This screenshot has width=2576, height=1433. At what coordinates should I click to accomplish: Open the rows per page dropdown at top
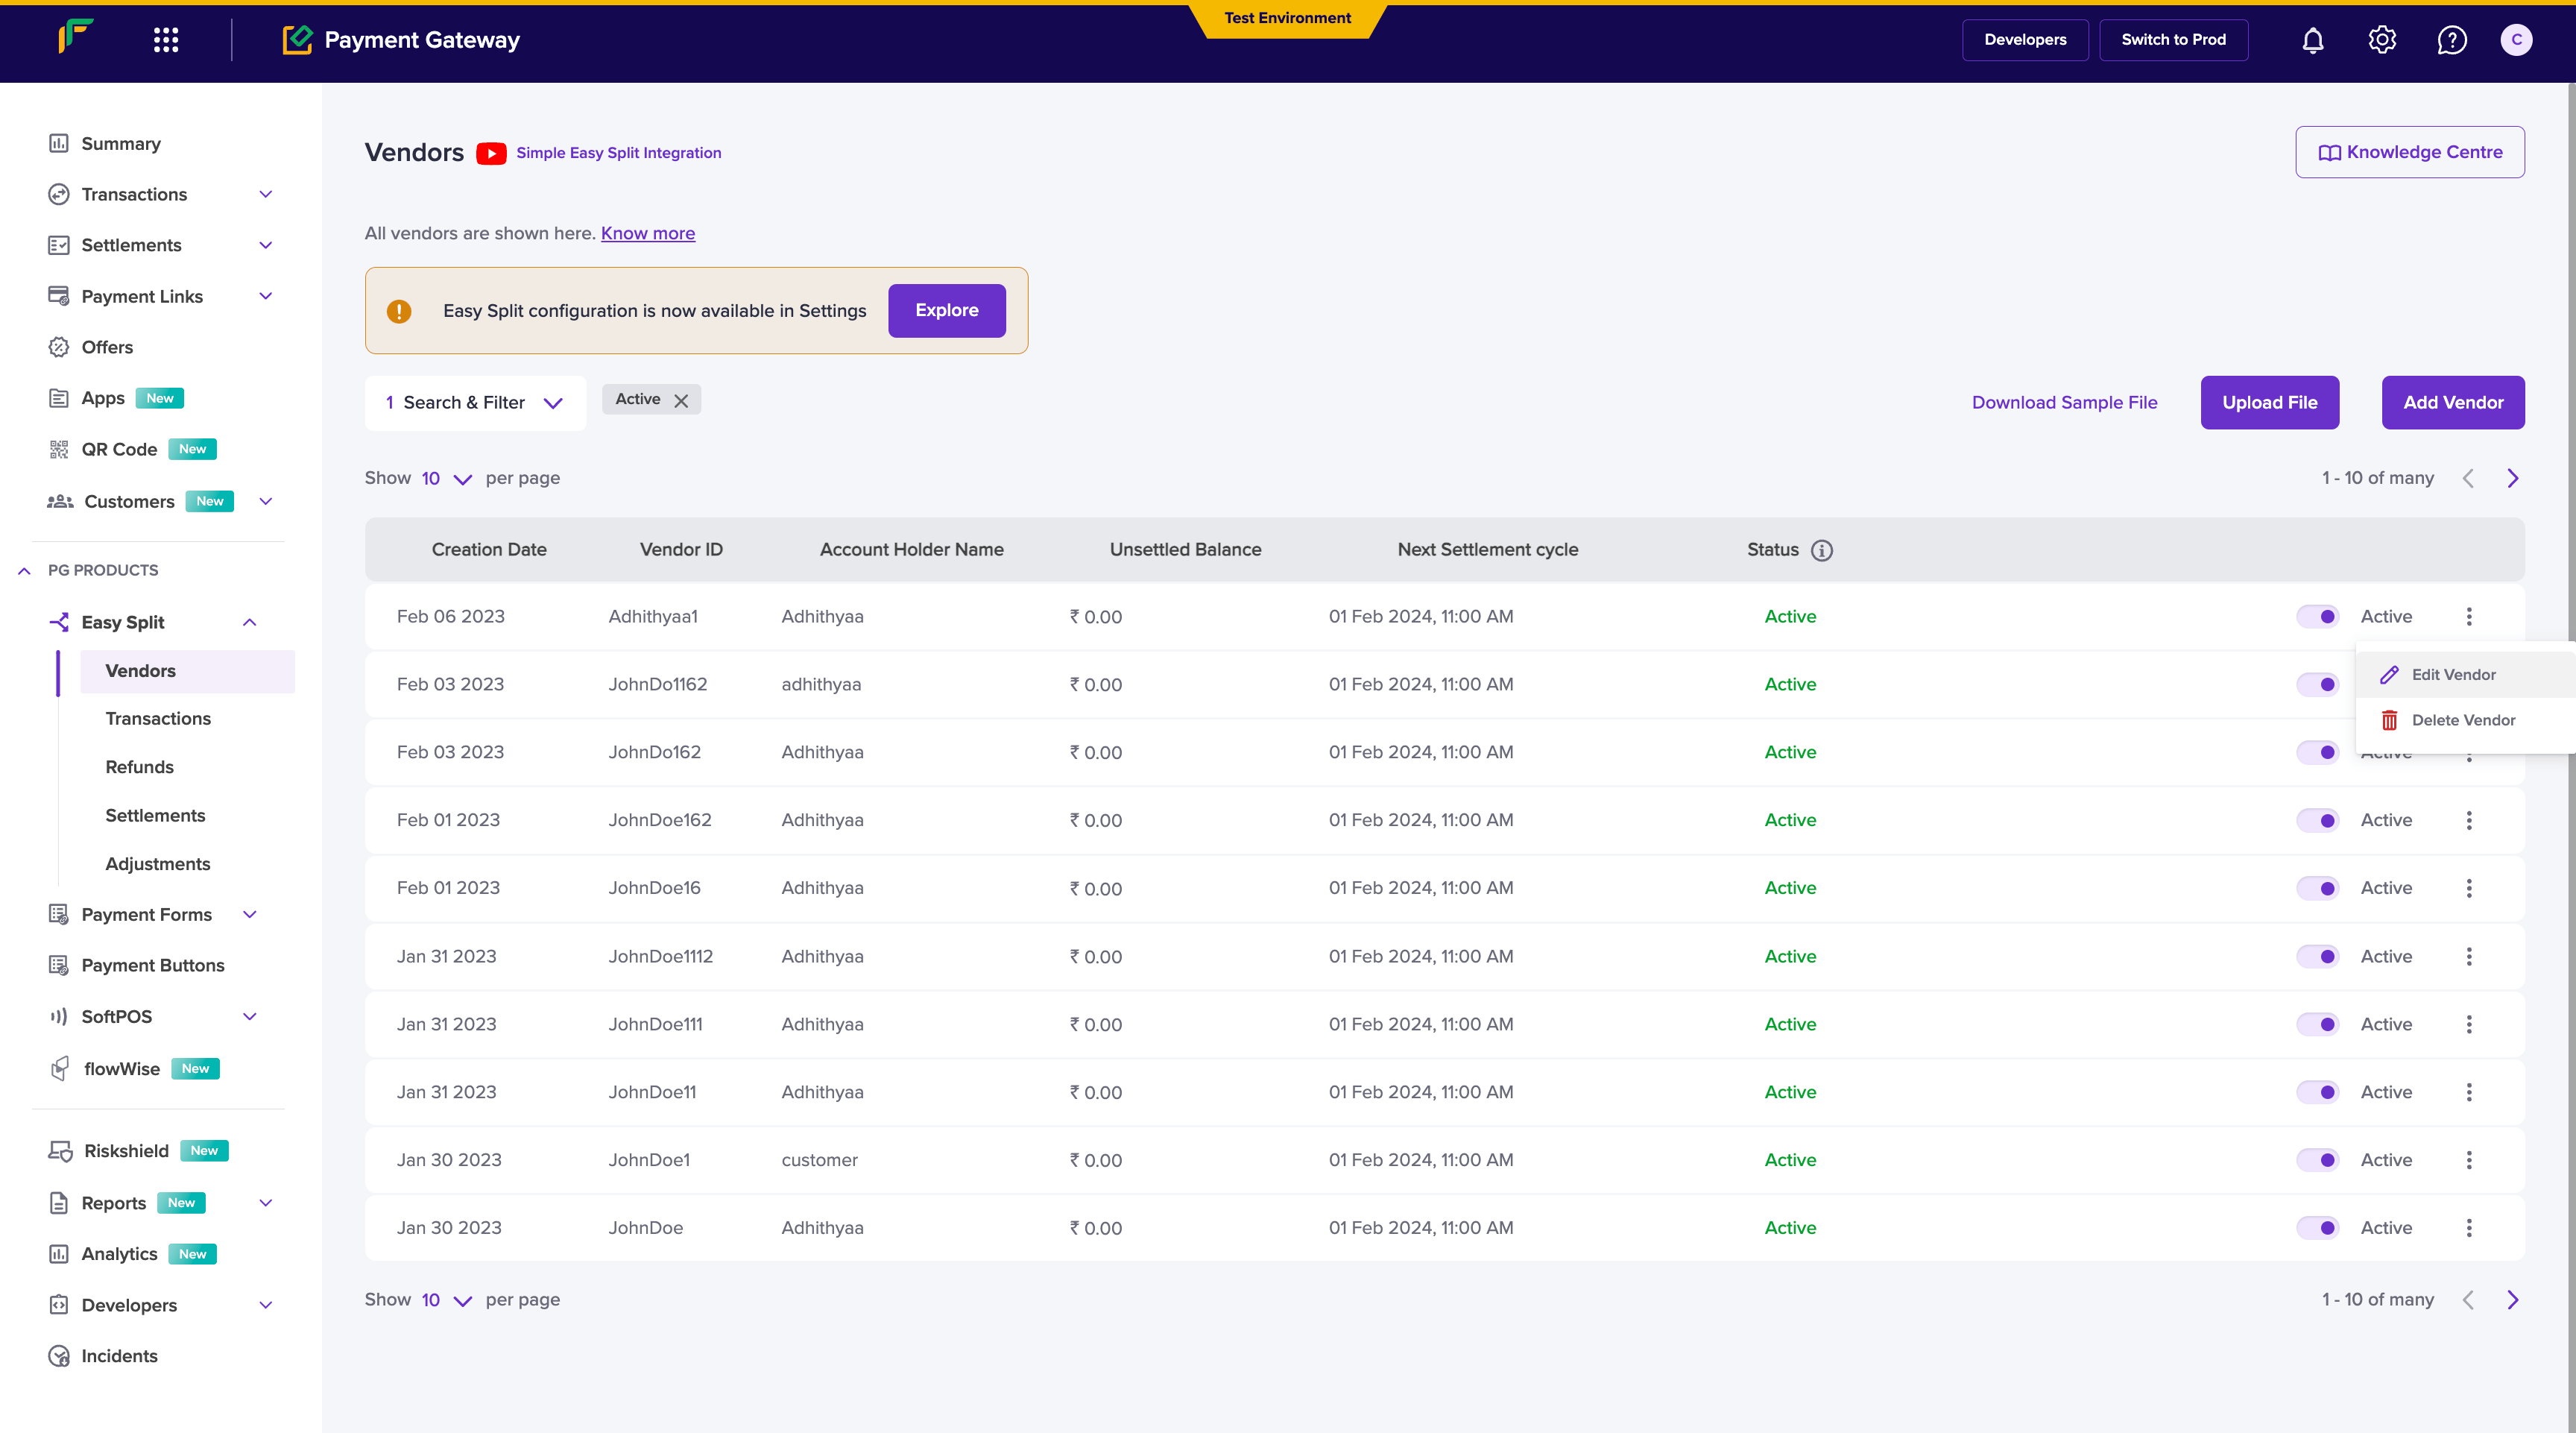coord(446,479)
